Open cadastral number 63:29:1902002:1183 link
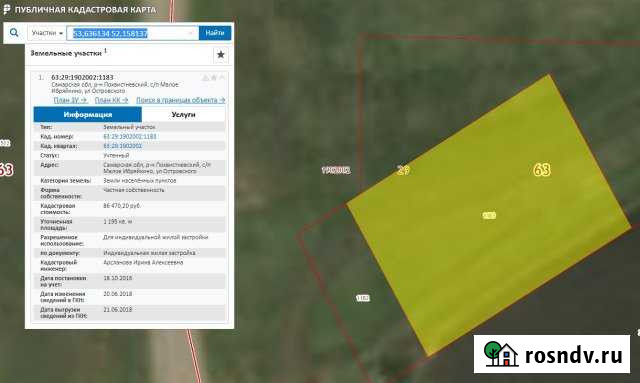 click(130, 136)
